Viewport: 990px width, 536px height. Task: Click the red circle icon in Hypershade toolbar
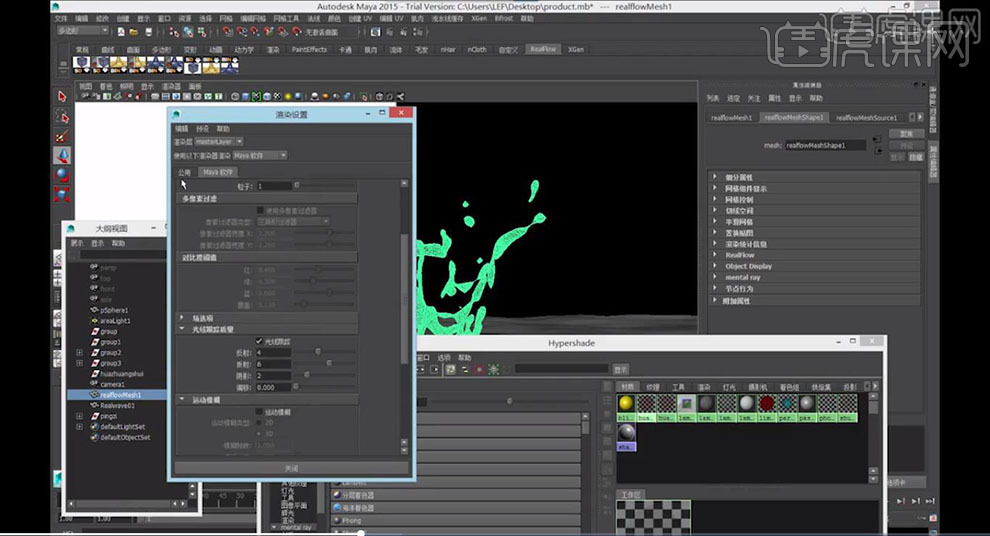coord(479,369)
